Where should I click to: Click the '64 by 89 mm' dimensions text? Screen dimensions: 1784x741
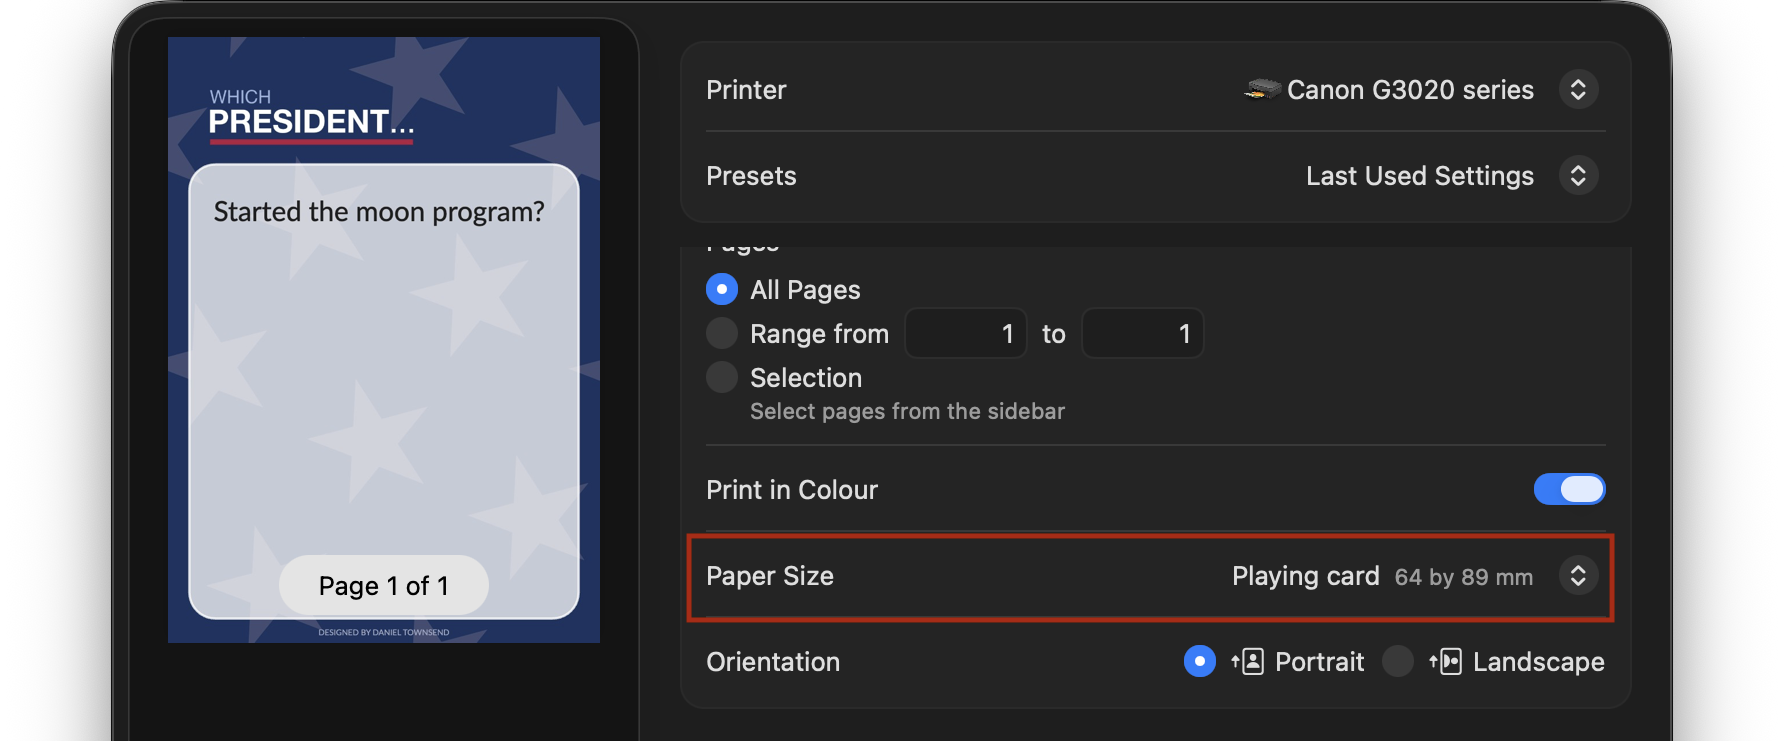1464,577
